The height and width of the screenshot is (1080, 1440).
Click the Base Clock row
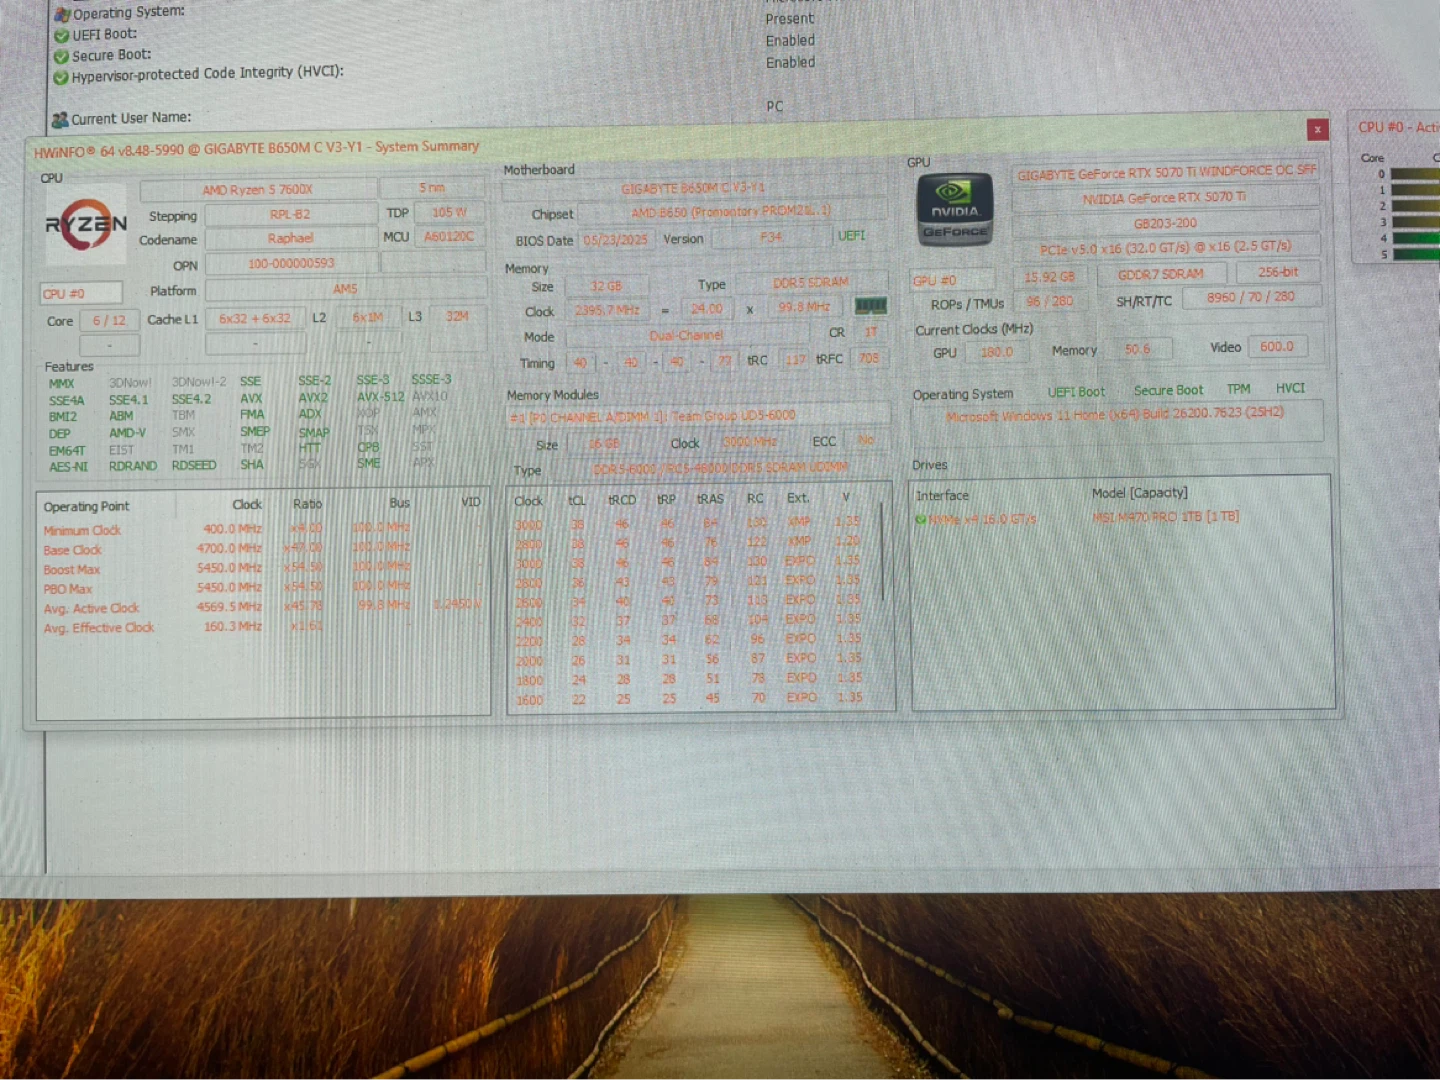[263, 549]
